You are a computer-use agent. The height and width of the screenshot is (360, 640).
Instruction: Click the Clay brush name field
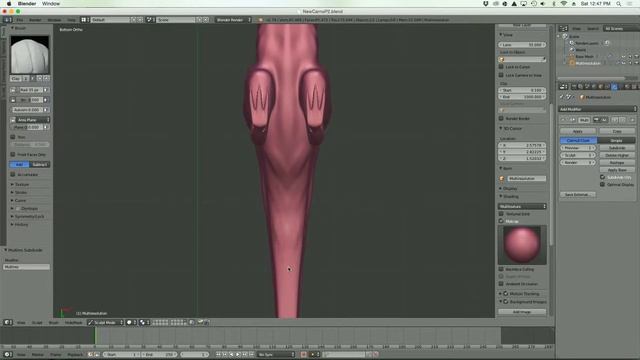(x=16, y=78)
